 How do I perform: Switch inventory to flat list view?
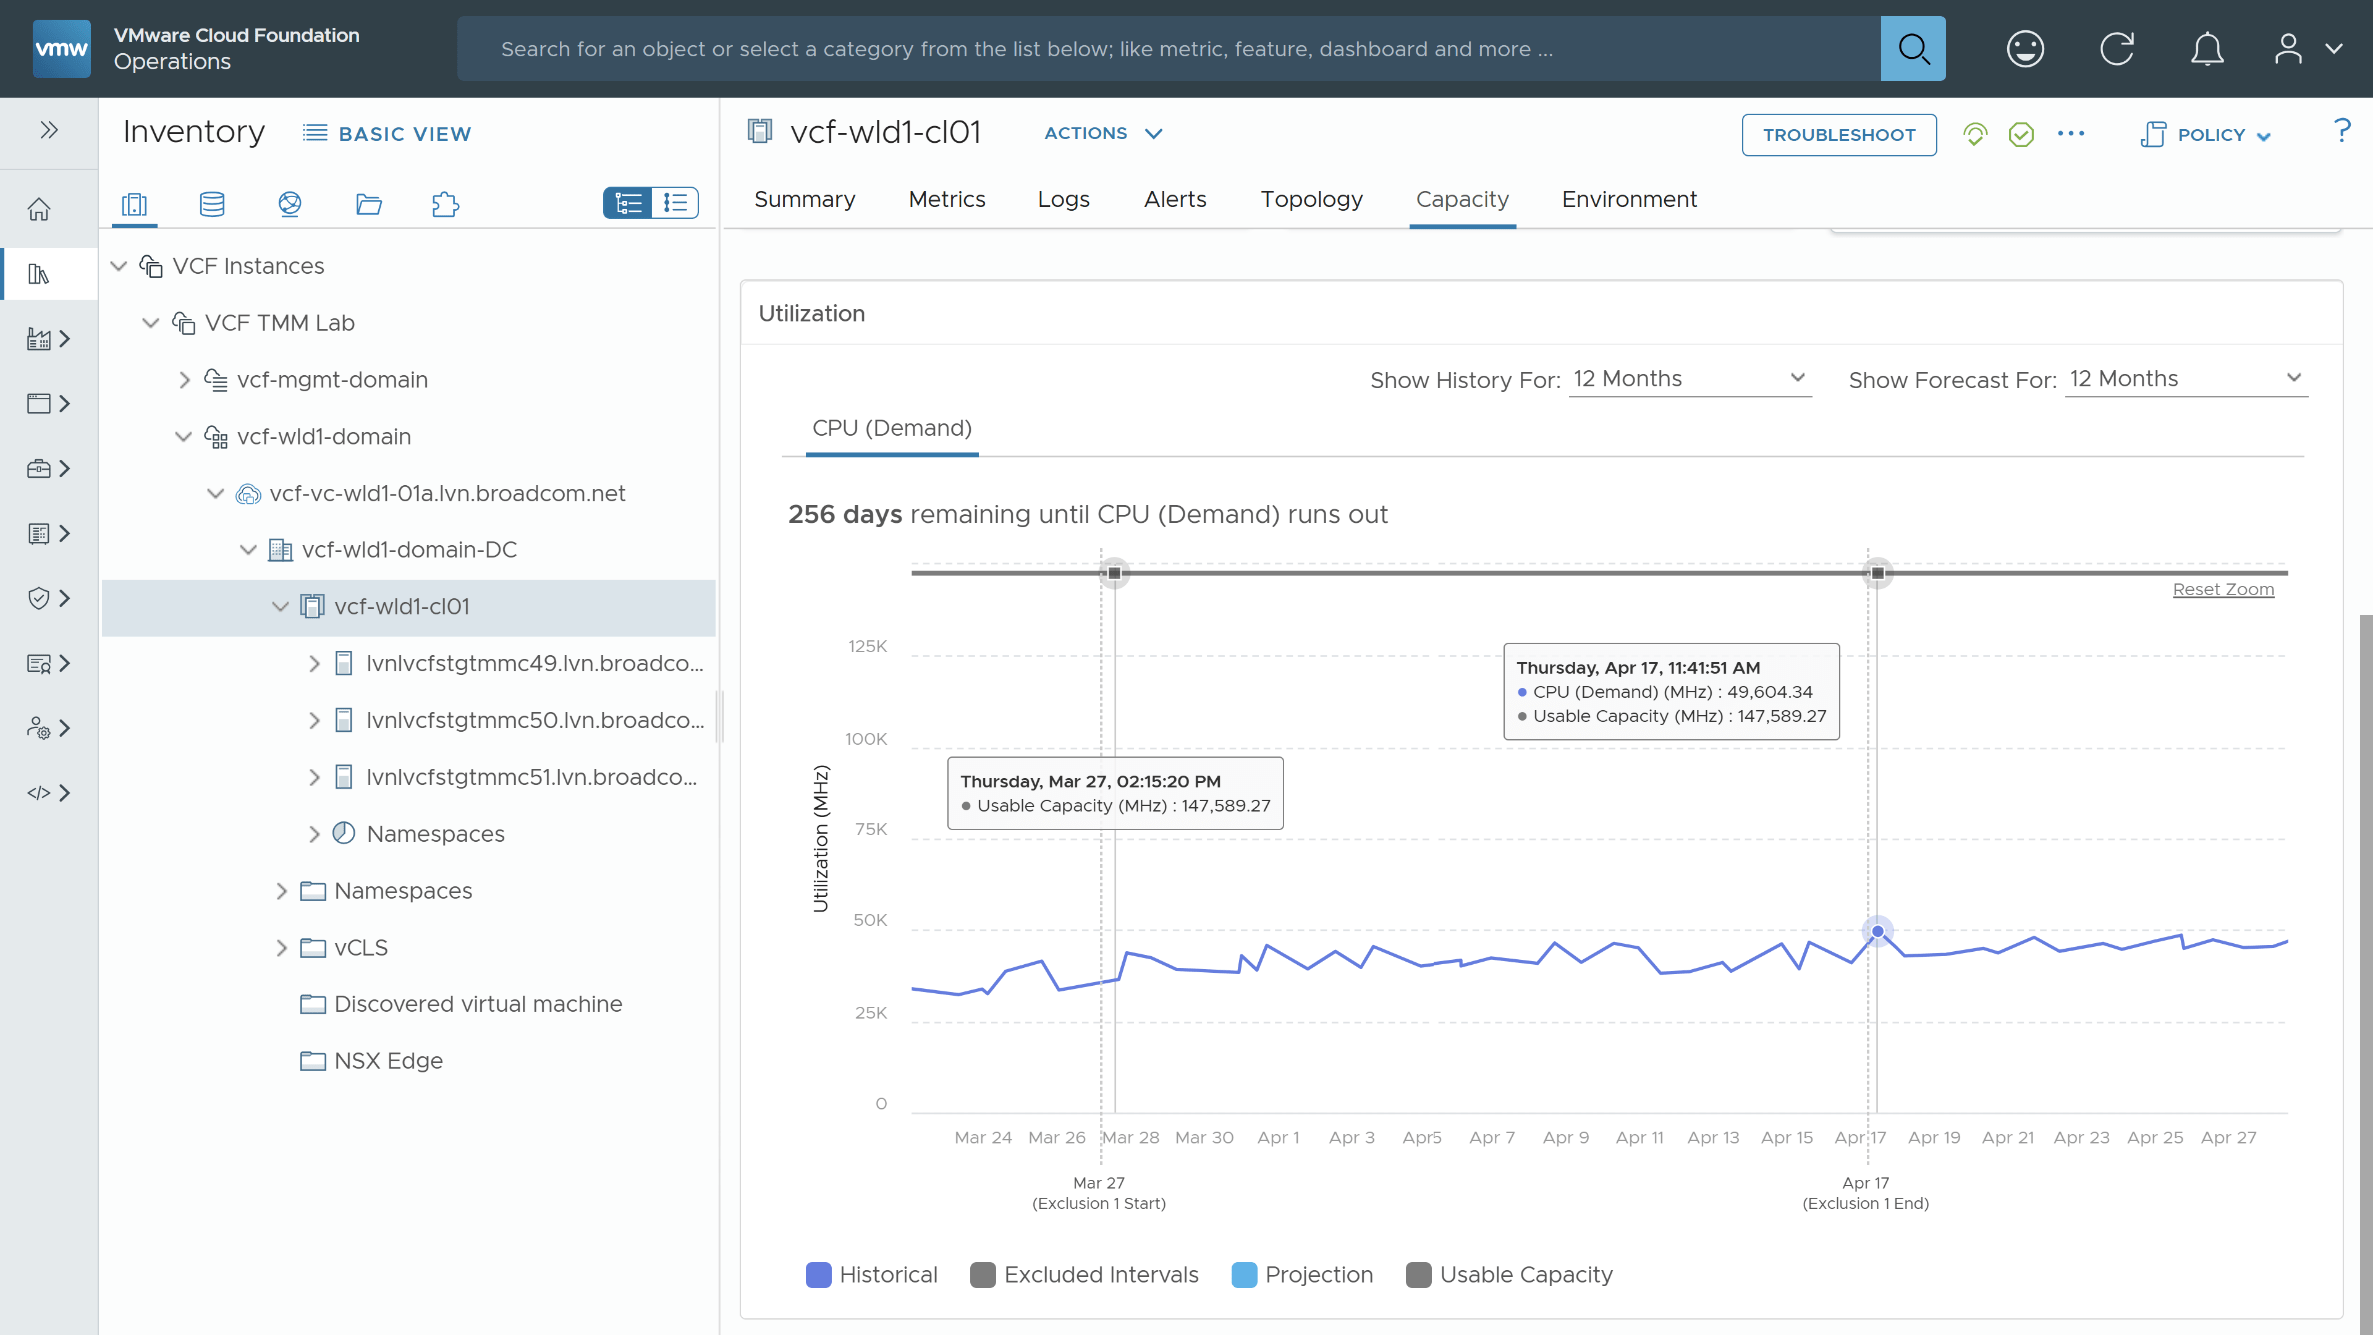click(675, 202)
